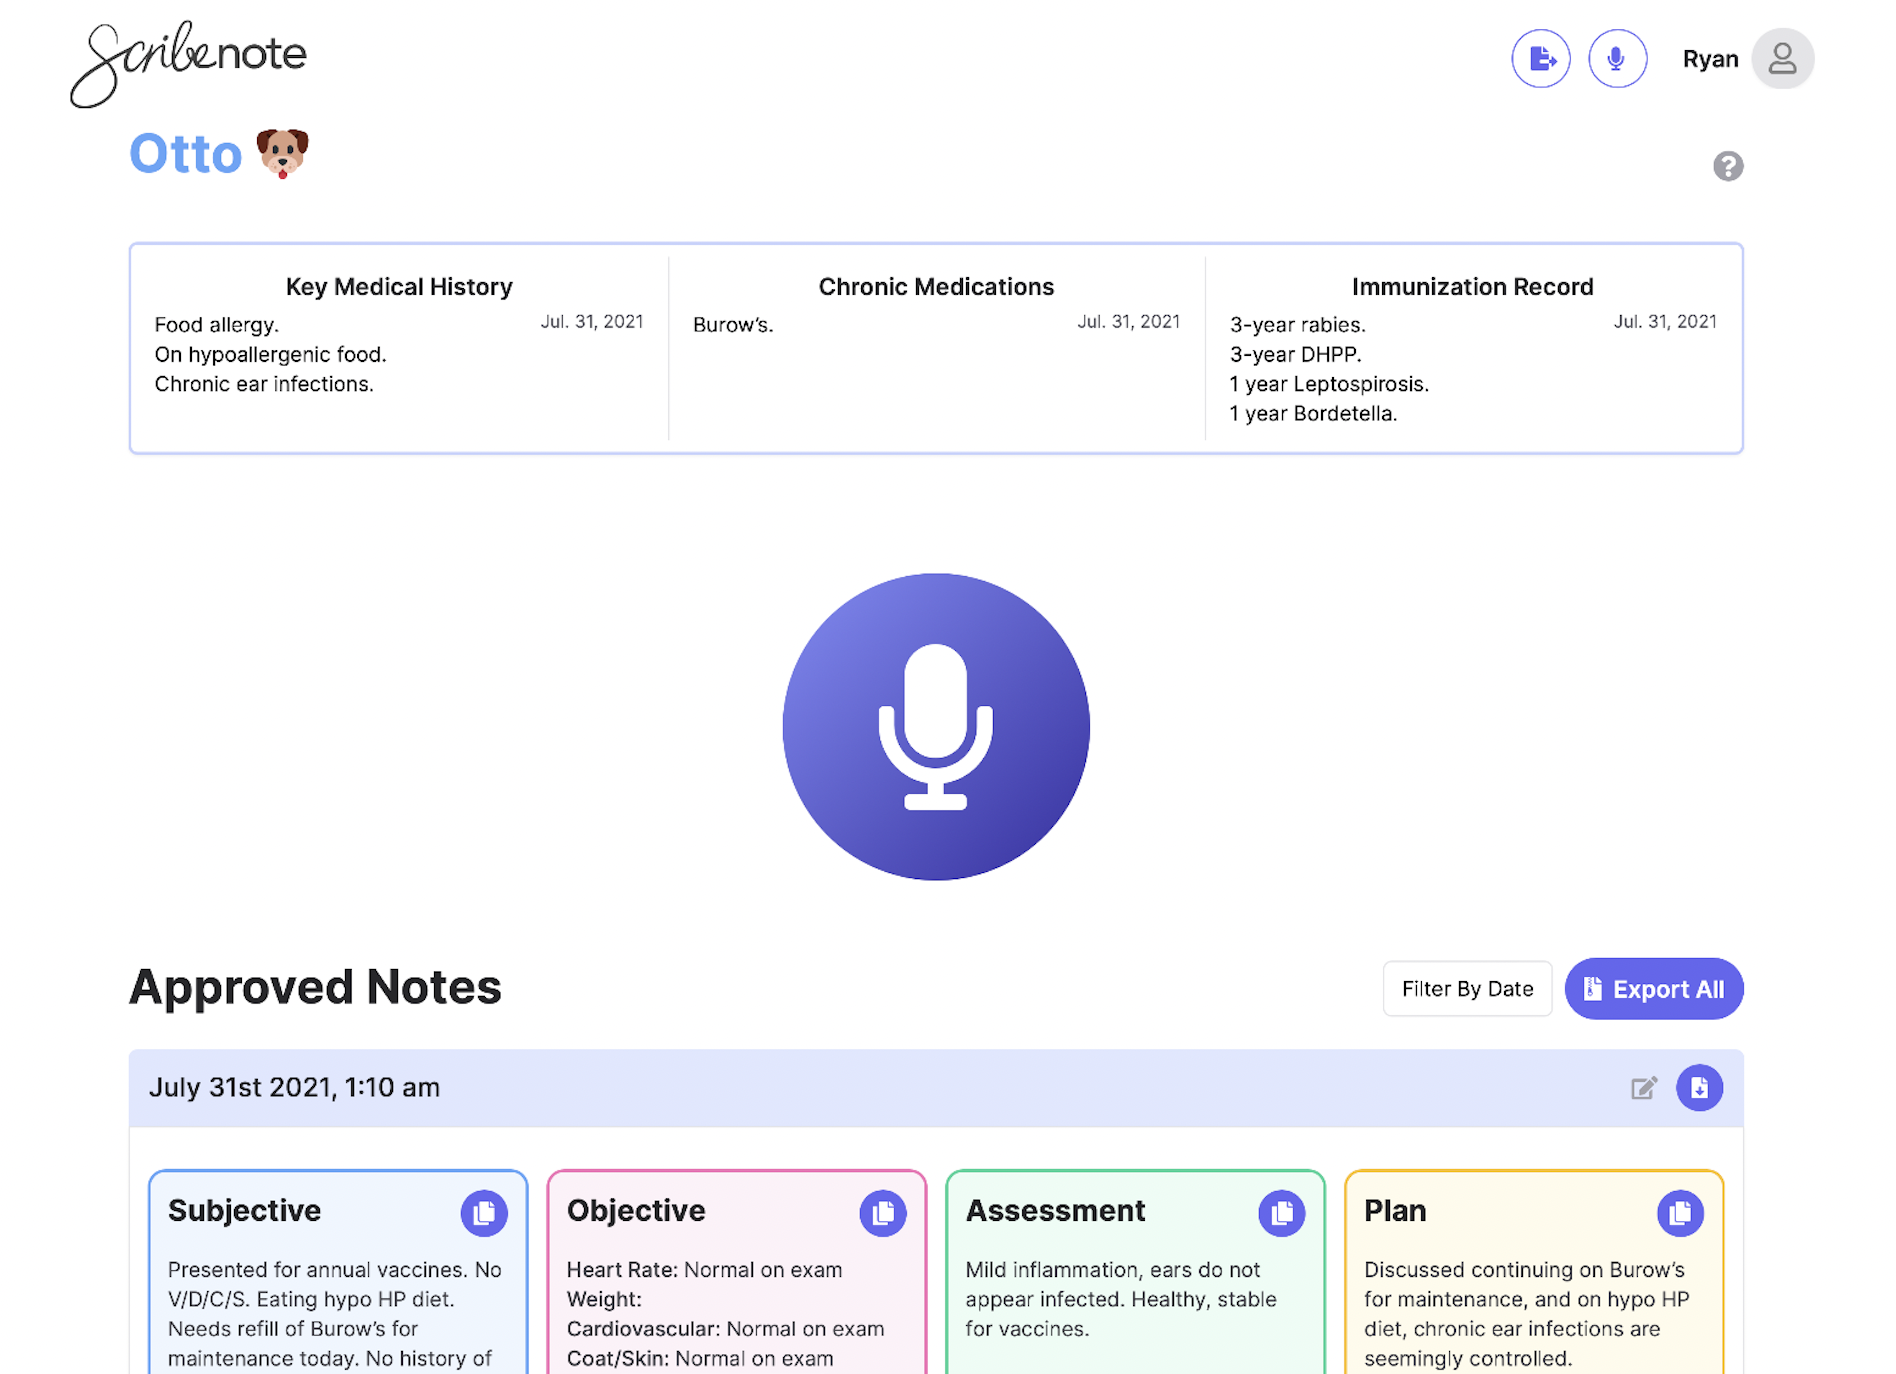
Task: Click 'Heart Rate: Normal on exam' line
Action: (x=704, y=1270)
